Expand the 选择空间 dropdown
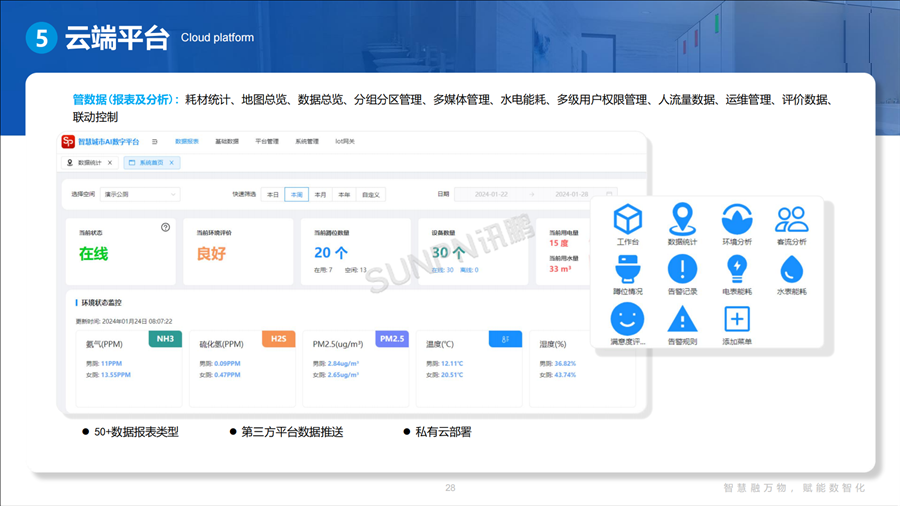 coord(140,194)
